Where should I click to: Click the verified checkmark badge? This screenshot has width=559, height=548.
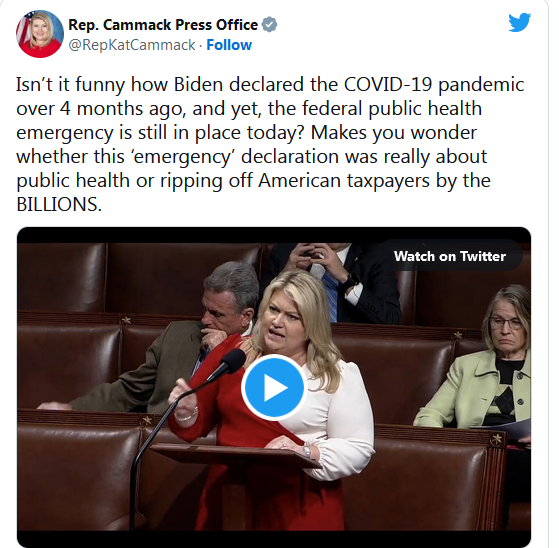(269, 25)
